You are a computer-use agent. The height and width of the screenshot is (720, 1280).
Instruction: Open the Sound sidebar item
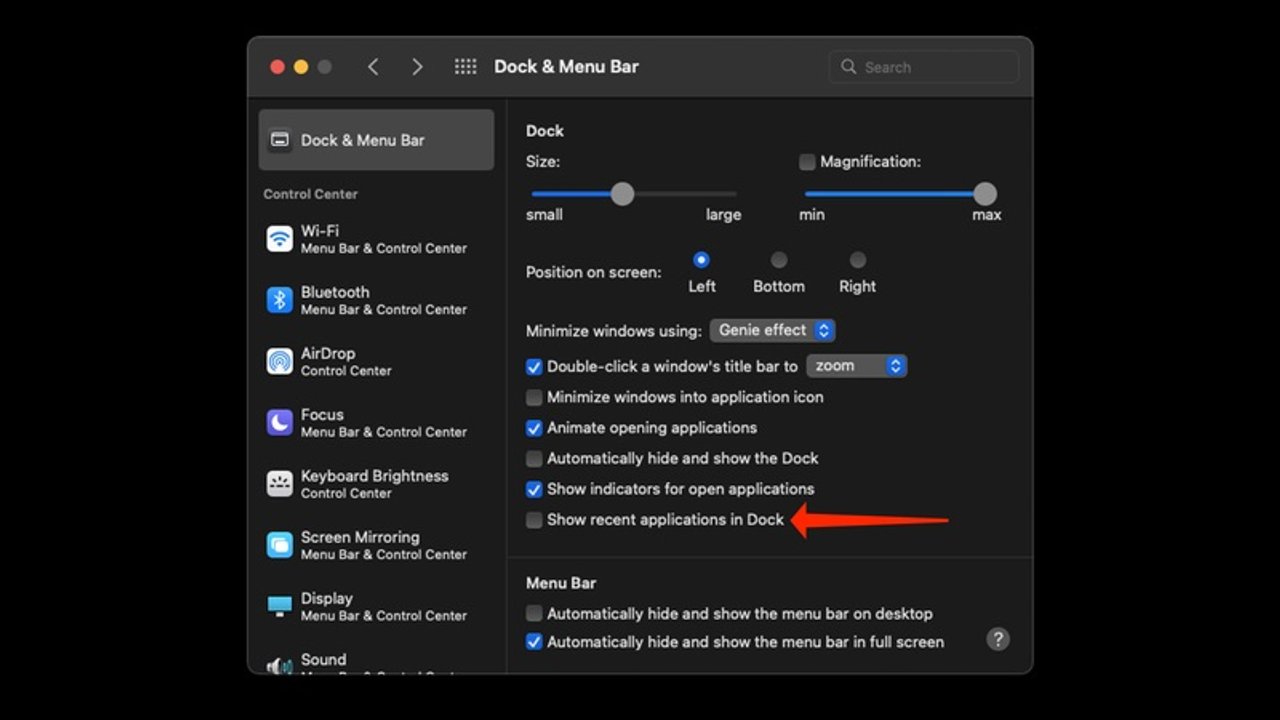[323, 660]
